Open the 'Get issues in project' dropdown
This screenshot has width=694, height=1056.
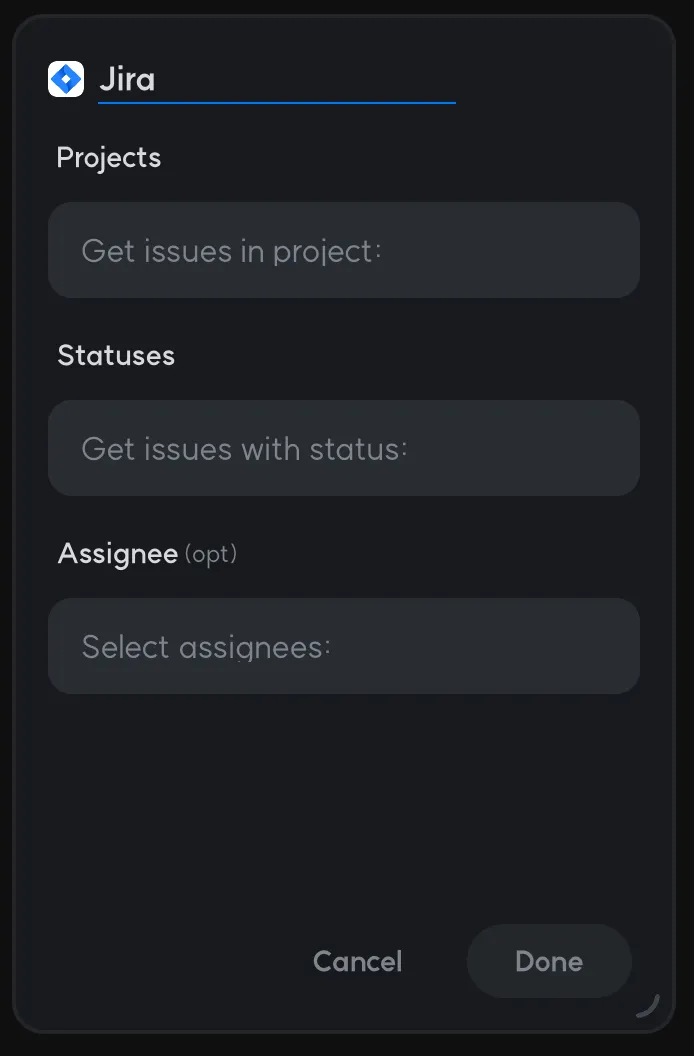[x=343, y=250]
